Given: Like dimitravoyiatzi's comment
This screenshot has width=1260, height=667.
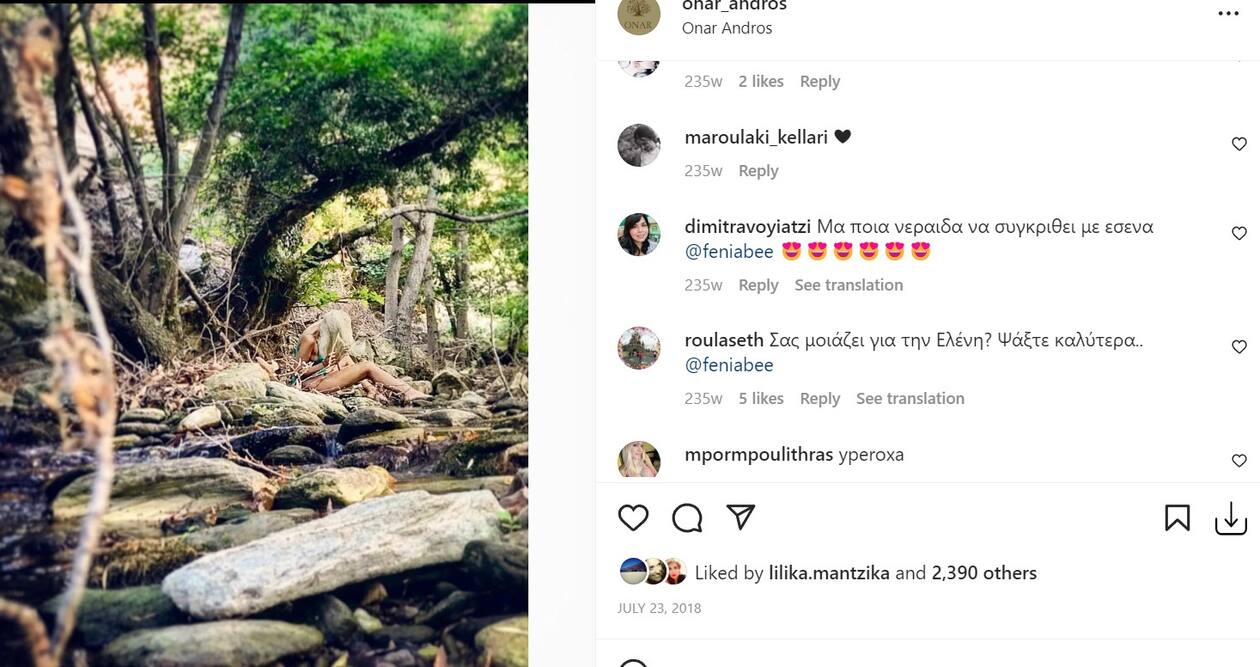Looking at the screenshot, I should click(1239, 233).
